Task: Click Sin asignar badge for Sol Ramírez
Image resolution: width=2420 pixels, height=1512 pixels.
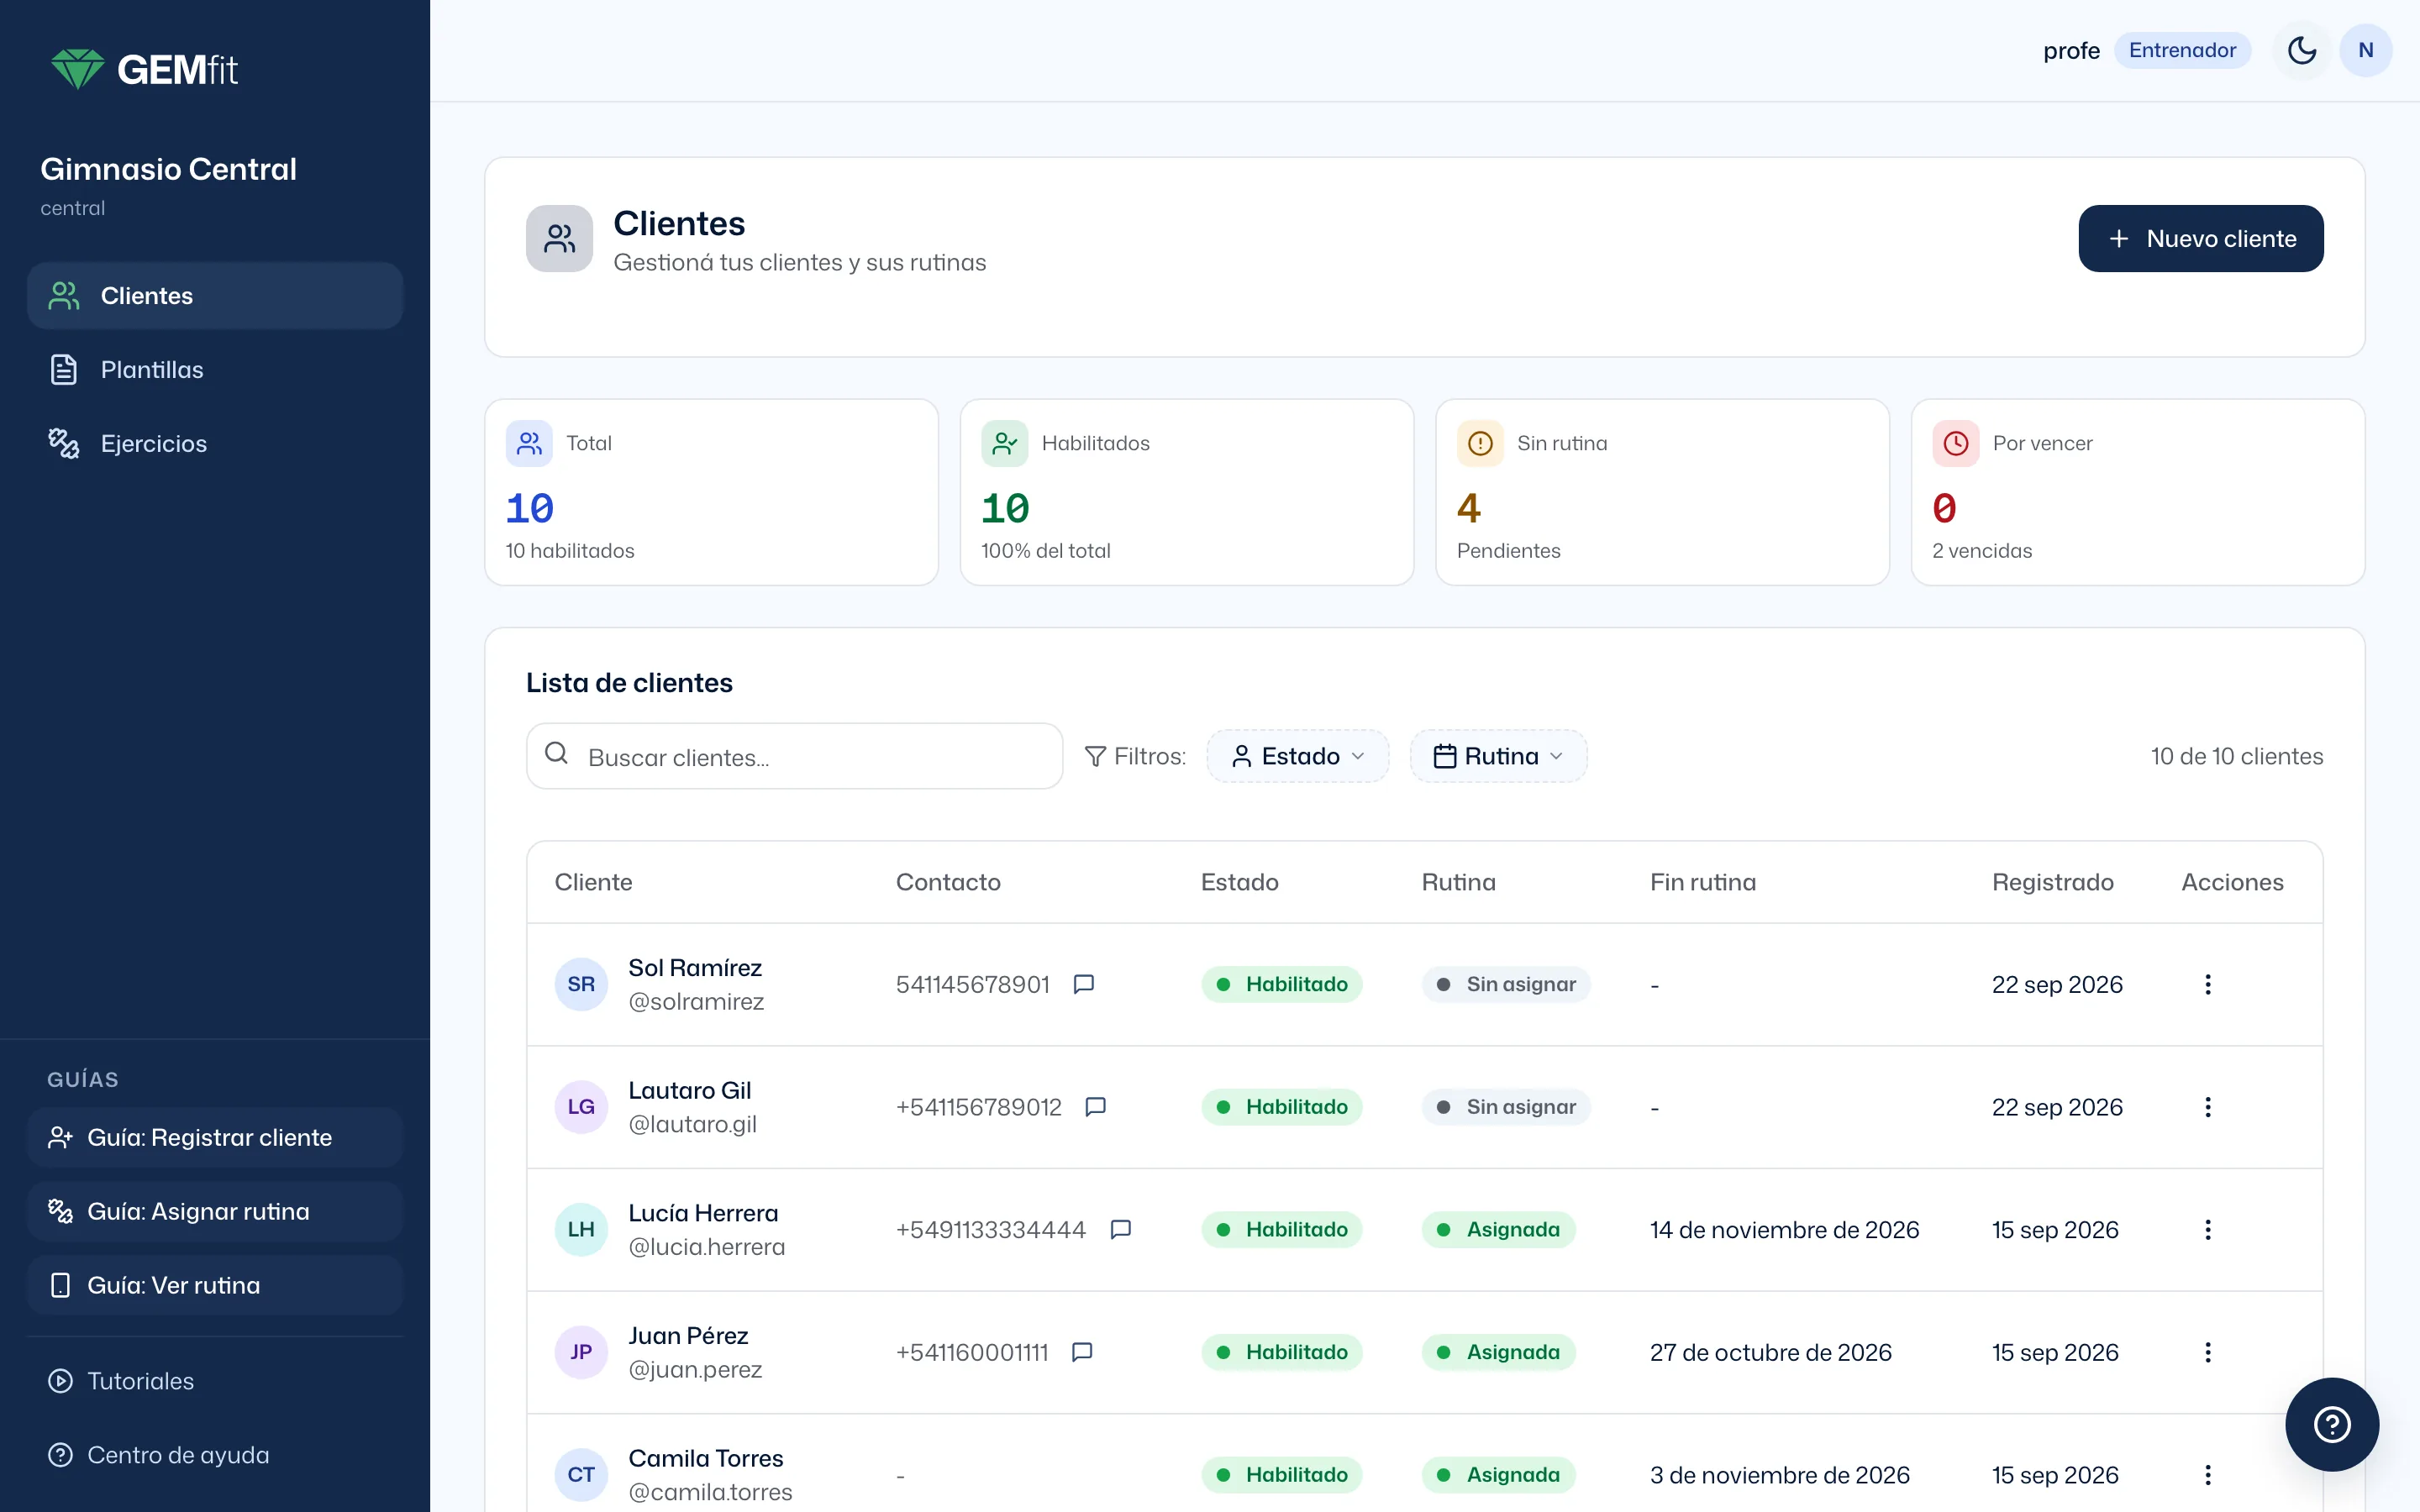Action: 1506,984
